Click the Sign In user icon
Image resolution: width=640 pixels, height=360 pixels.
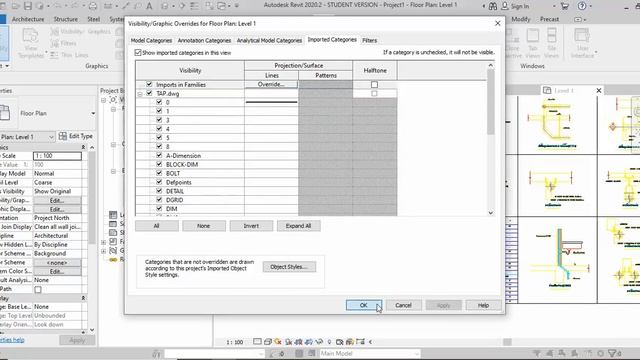[x=505, y=6]
